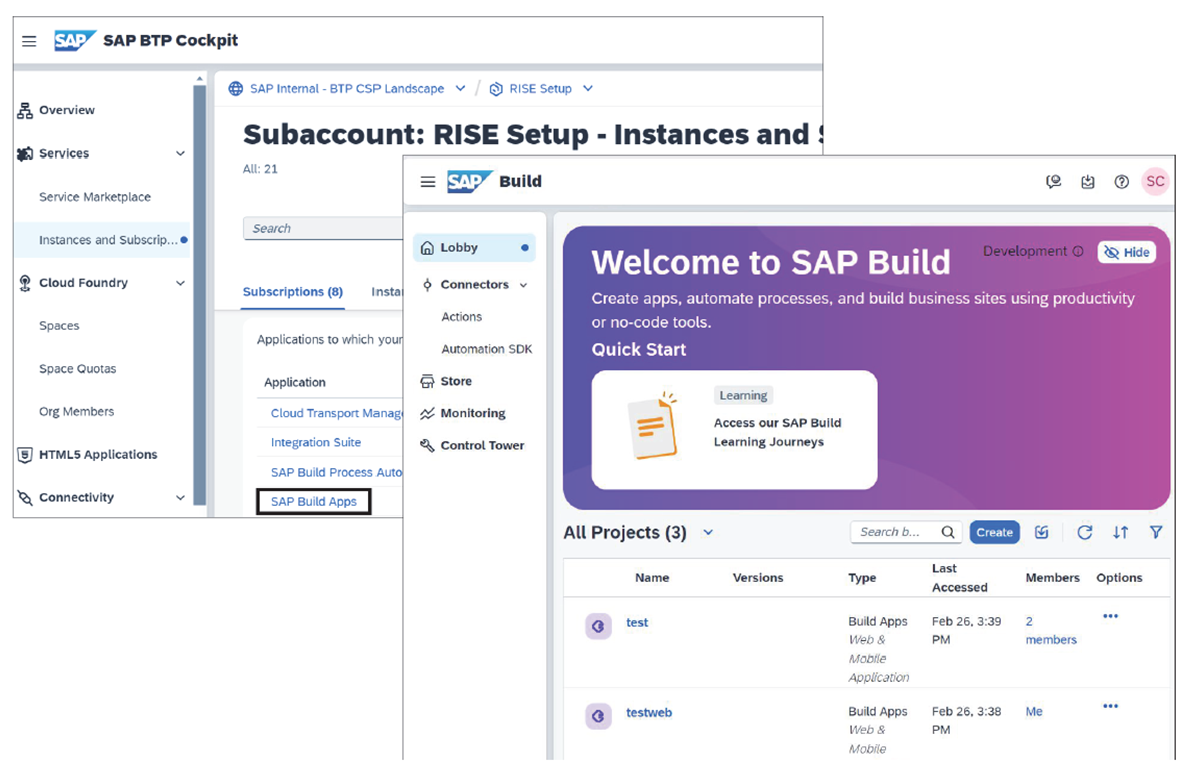Open the filter icon above the project list
The image size is (1189, 778).
click(1155, 532)
